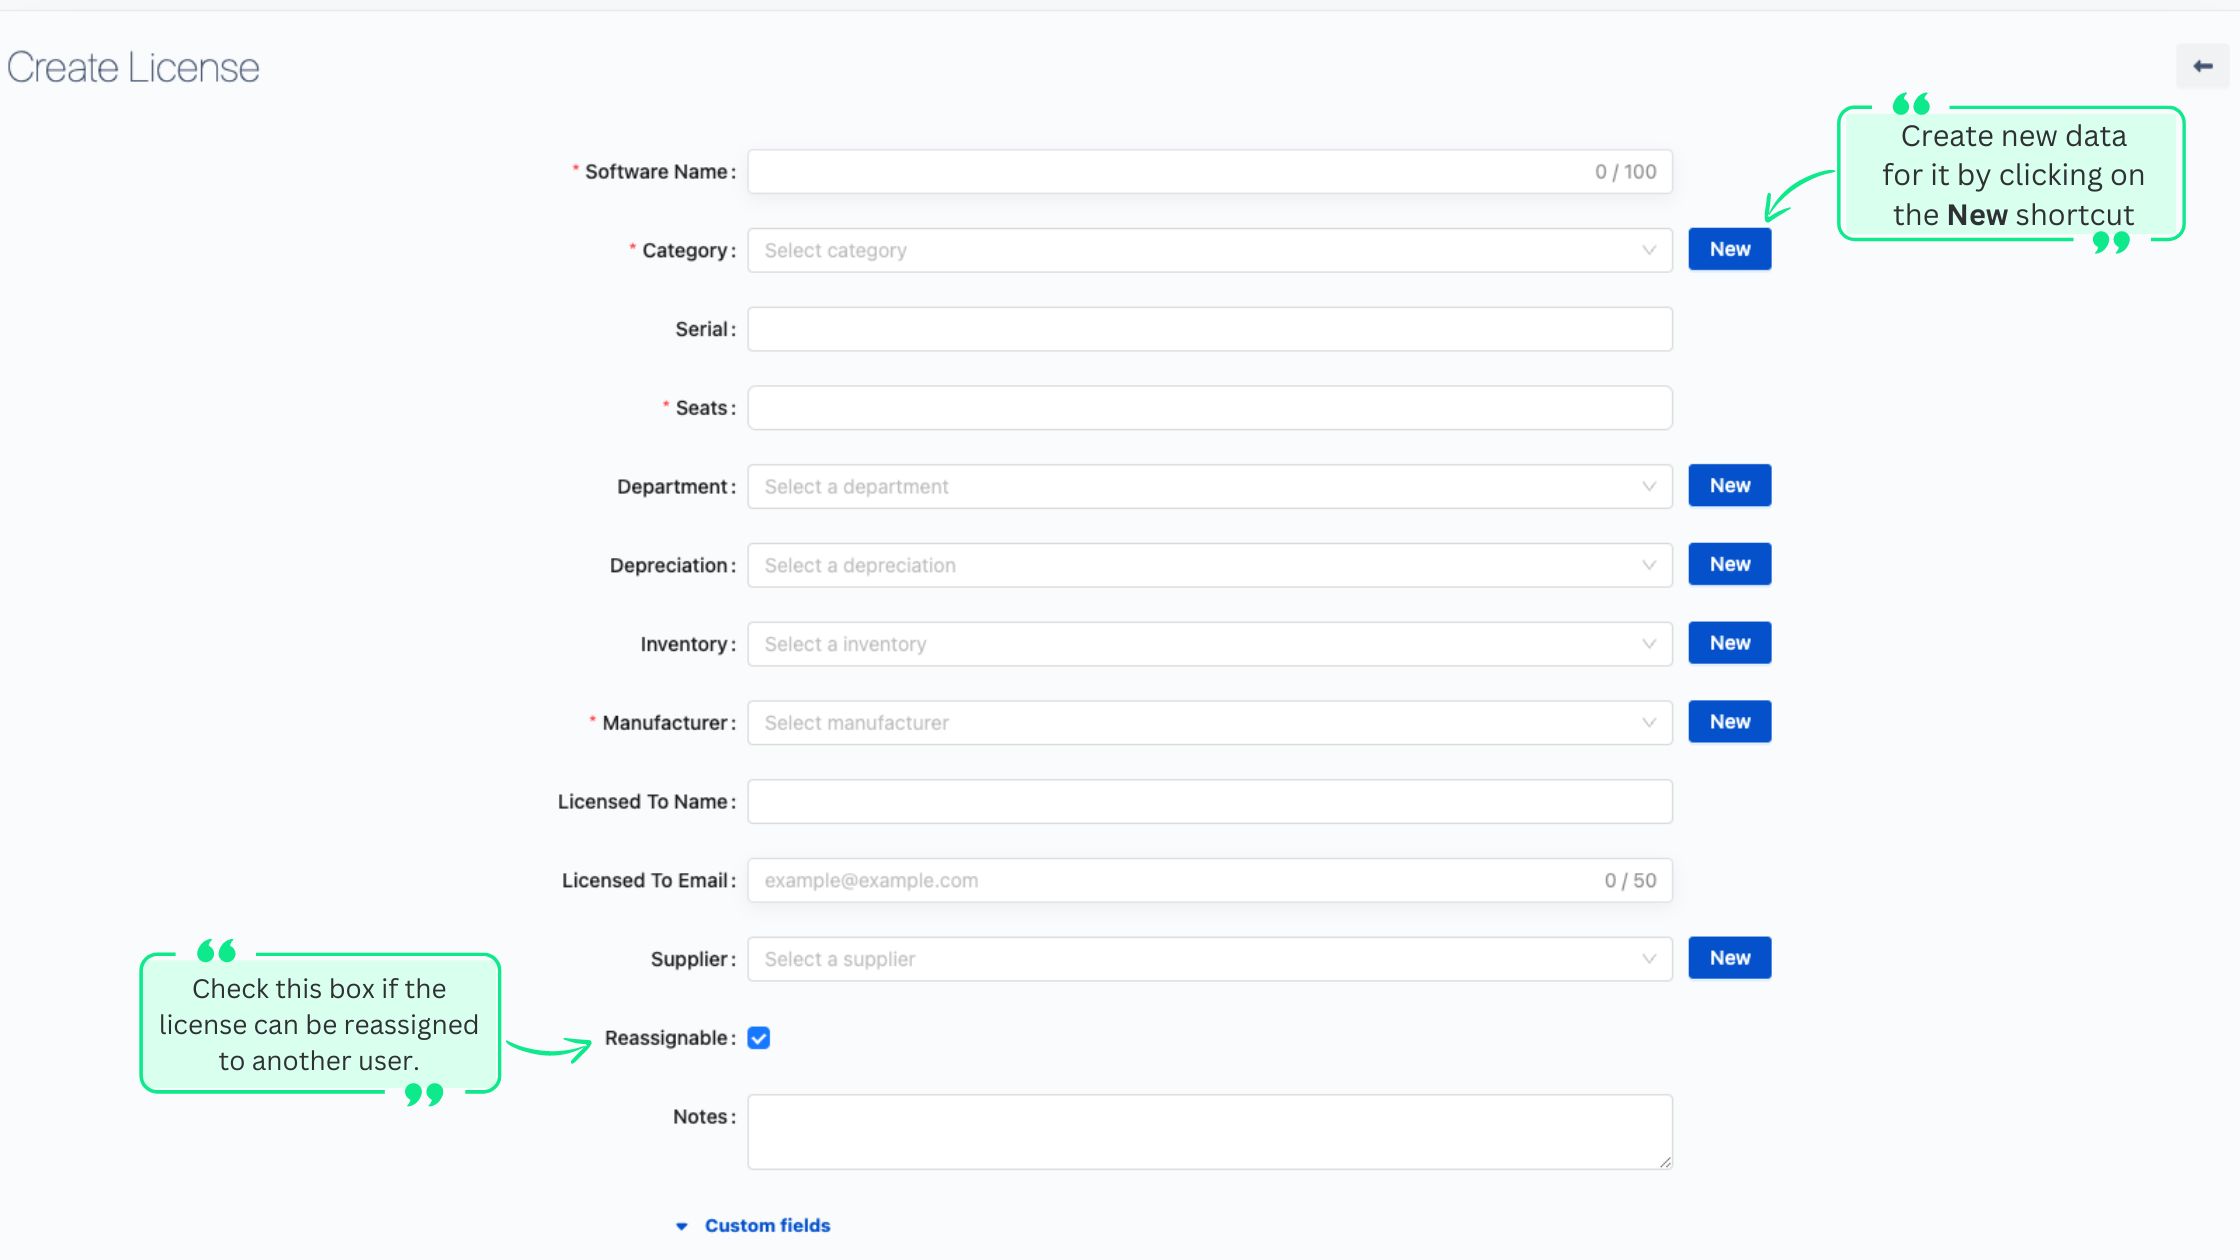The height and width of the screenshot is (1260, 2240).
Task: Expand the Custom fields section
Action: [x=766, y=1224]
